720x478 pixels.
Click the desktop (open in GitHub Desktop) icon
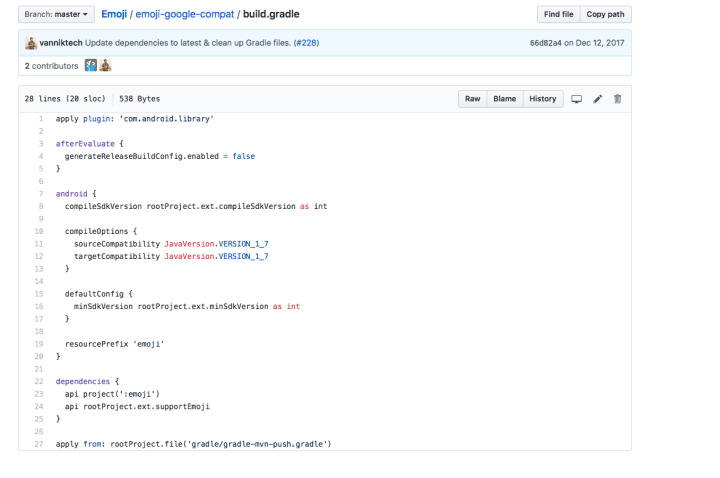576,99
